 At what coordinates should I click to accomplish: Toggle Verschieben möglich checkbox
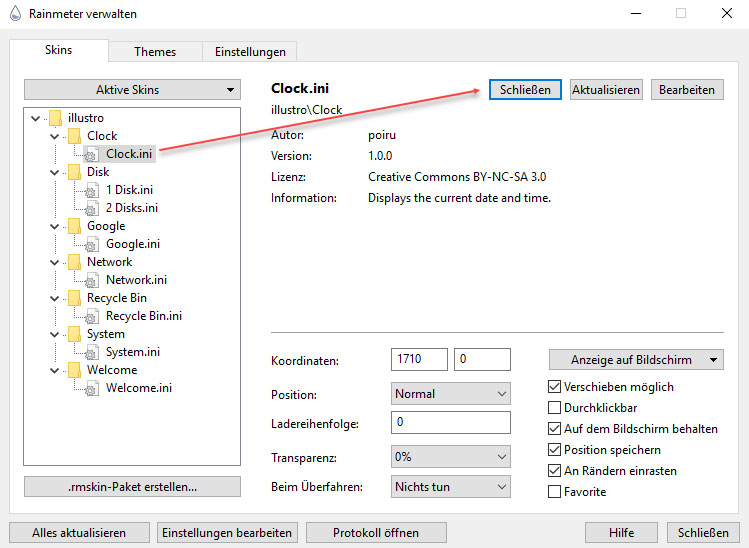click(554, 387)
